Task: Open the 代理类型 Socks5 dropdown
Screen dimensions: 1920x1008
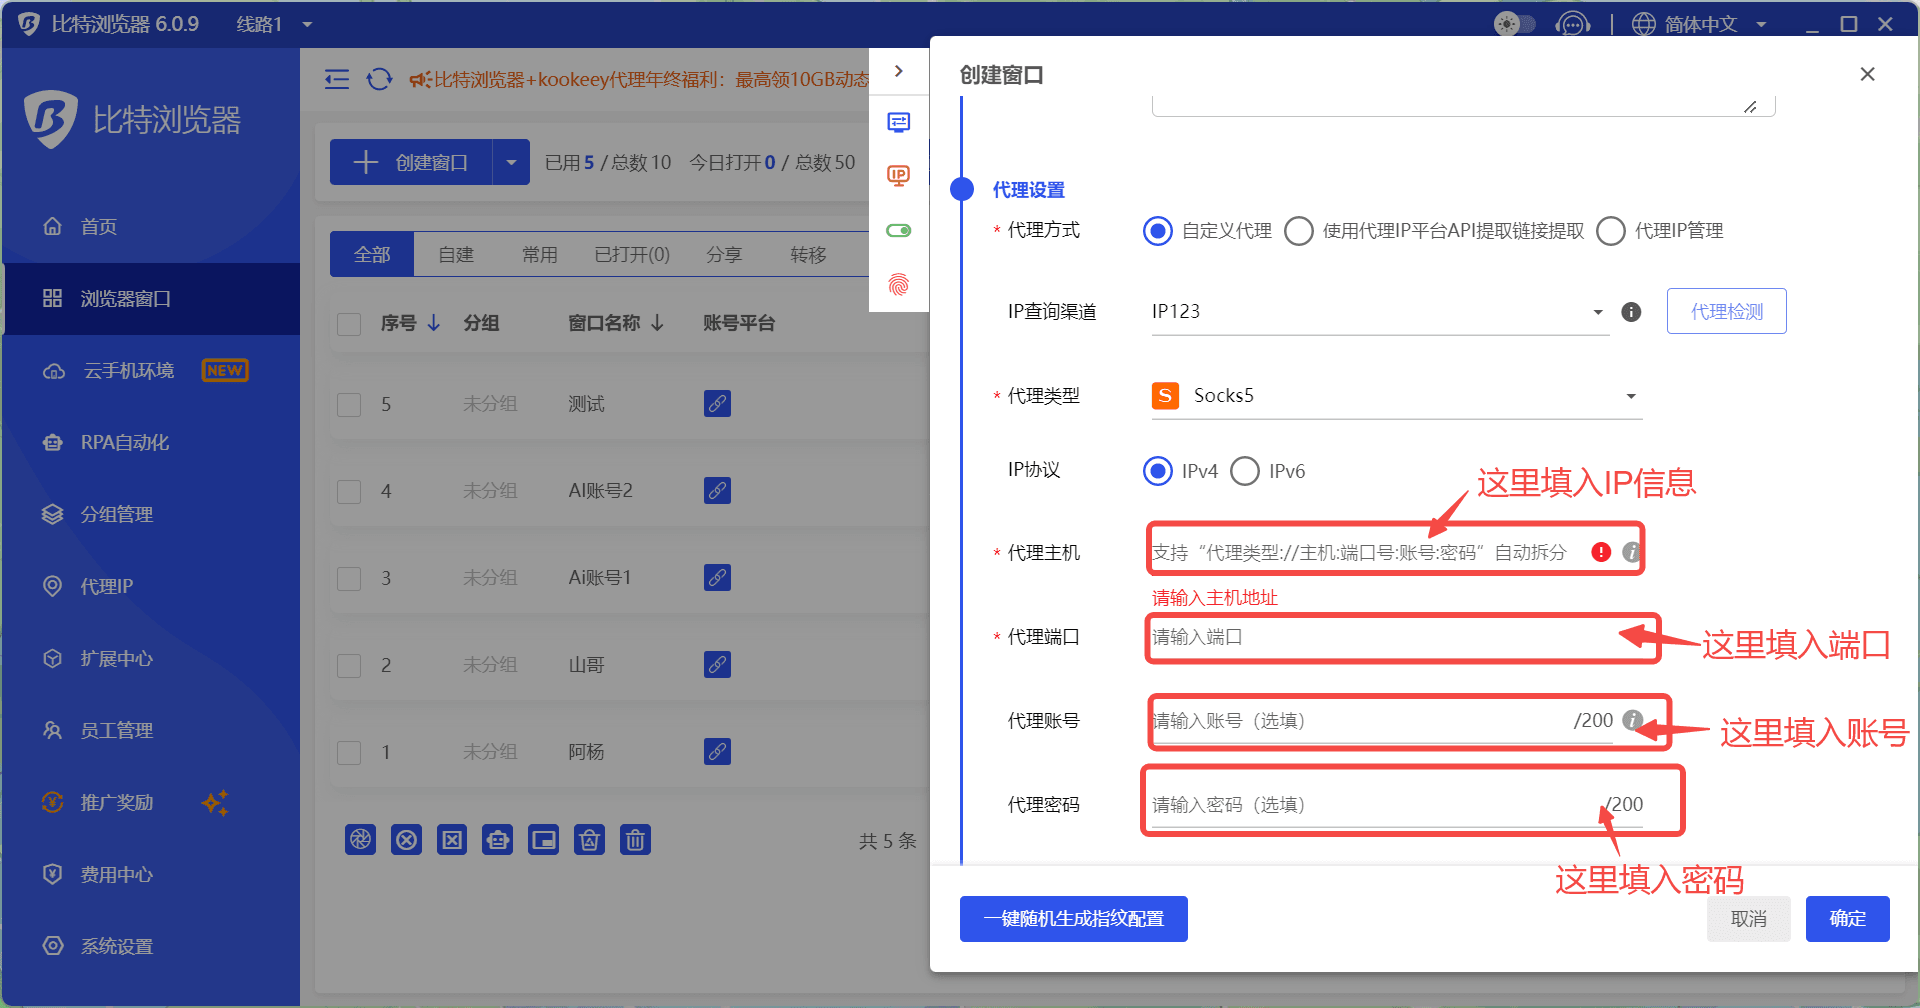Action: tap(1397, 396)
